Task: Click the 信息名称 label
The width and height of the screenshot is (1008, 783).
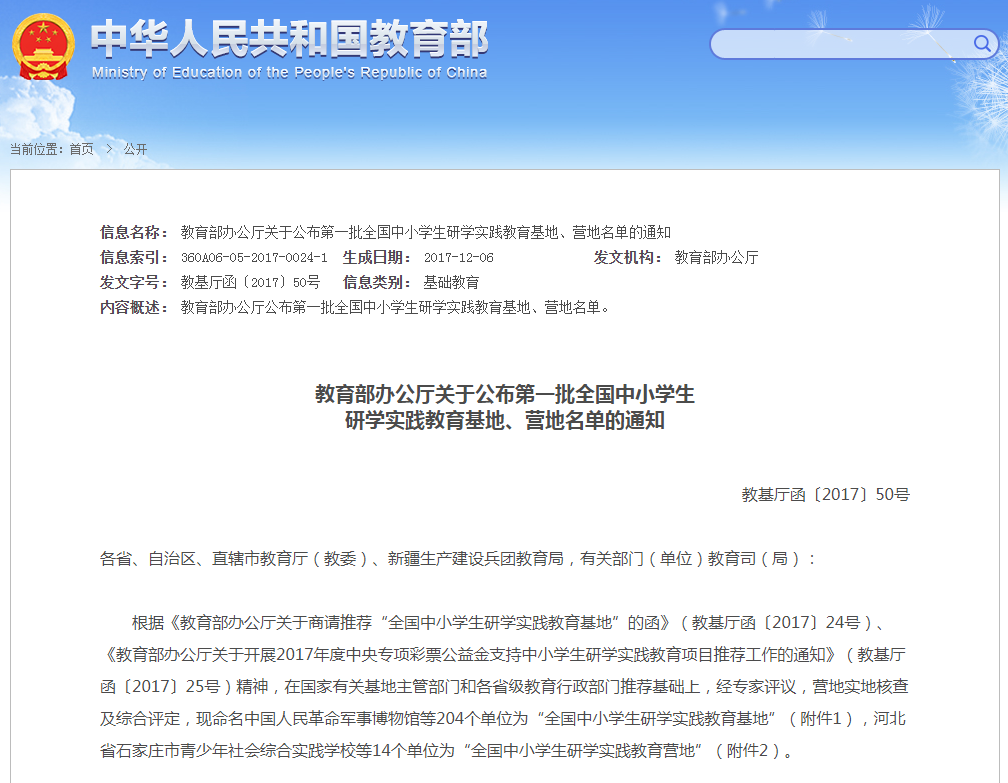Action: tap(134, 232)
